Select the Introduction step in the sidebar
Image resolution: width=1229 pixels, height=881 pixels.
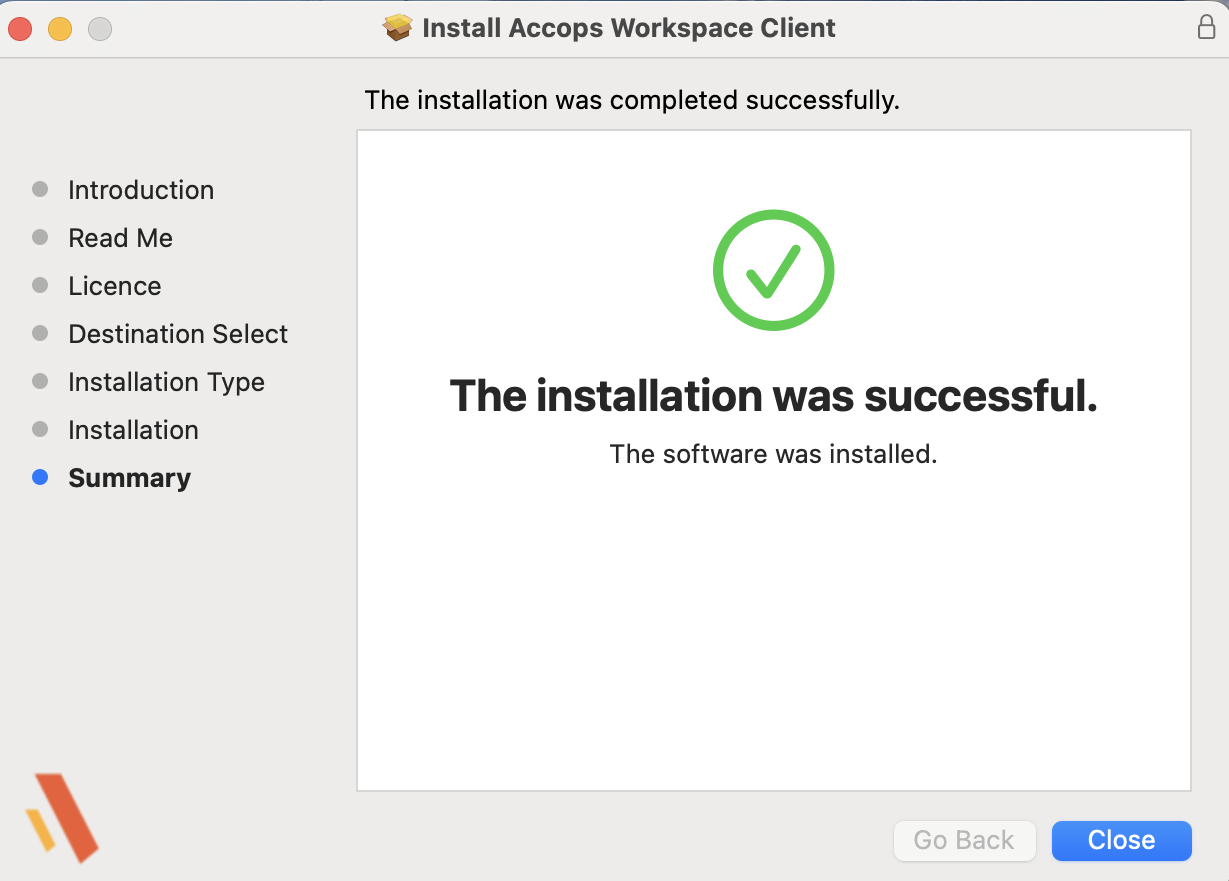[x=141, y=190]
